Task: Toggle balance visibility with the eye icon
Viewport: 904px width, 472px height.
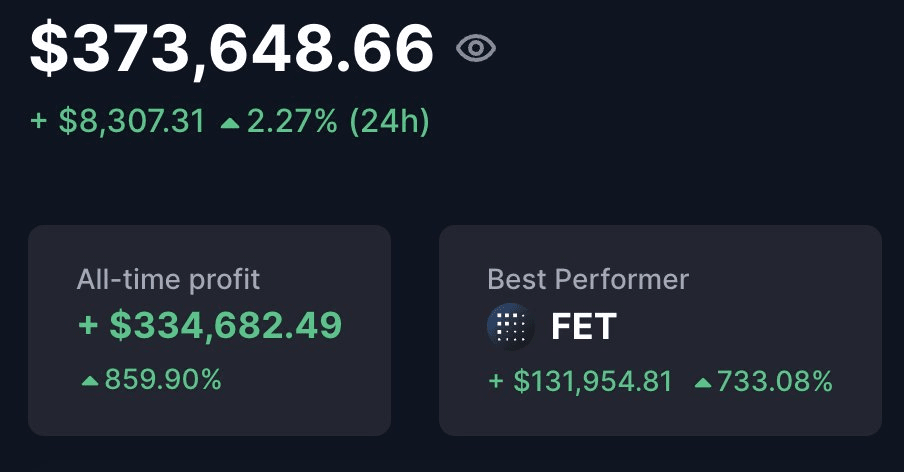Action: pos(476,48)
